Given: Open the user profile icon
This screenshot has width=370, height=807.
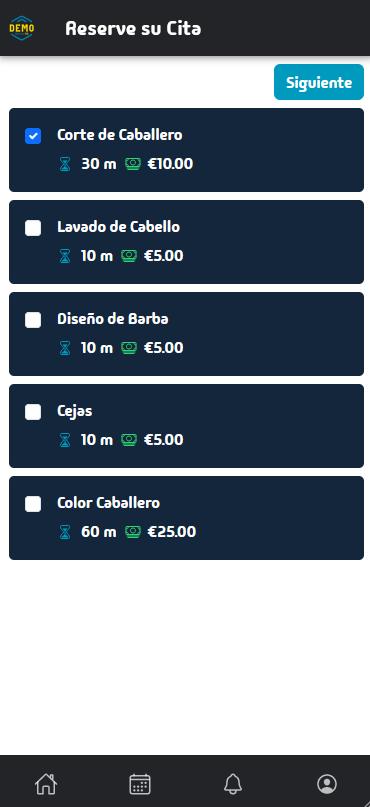Looking at the screenshot, I should tap(327, 784).
